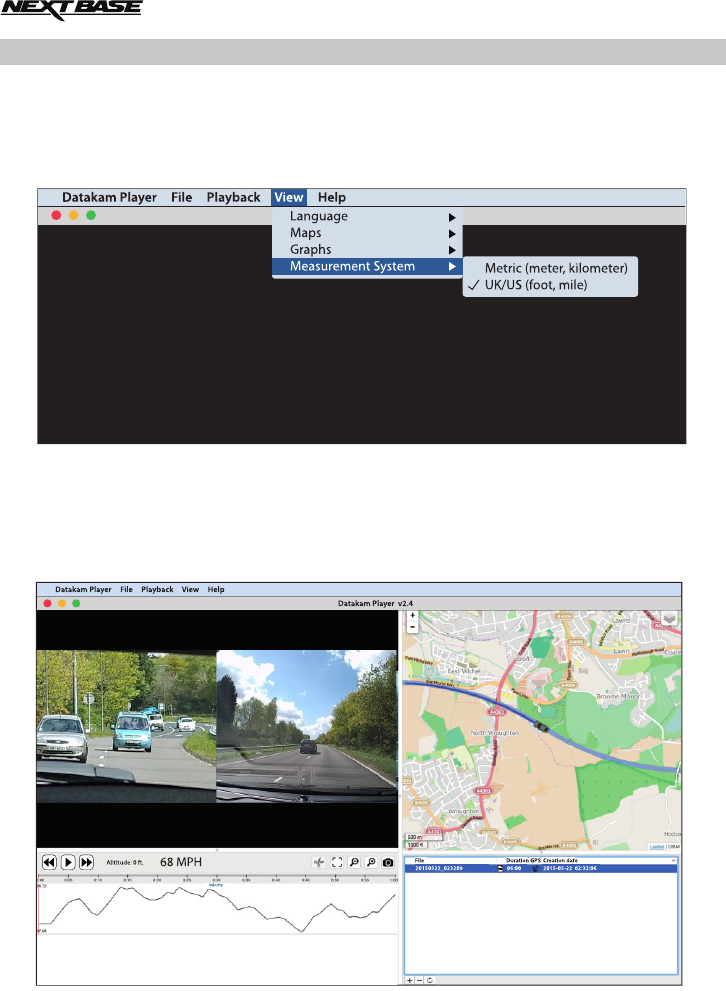Sort file list by Creation date column header
The width and height of the screenshot is (726, 991).
tap(560, 861)
